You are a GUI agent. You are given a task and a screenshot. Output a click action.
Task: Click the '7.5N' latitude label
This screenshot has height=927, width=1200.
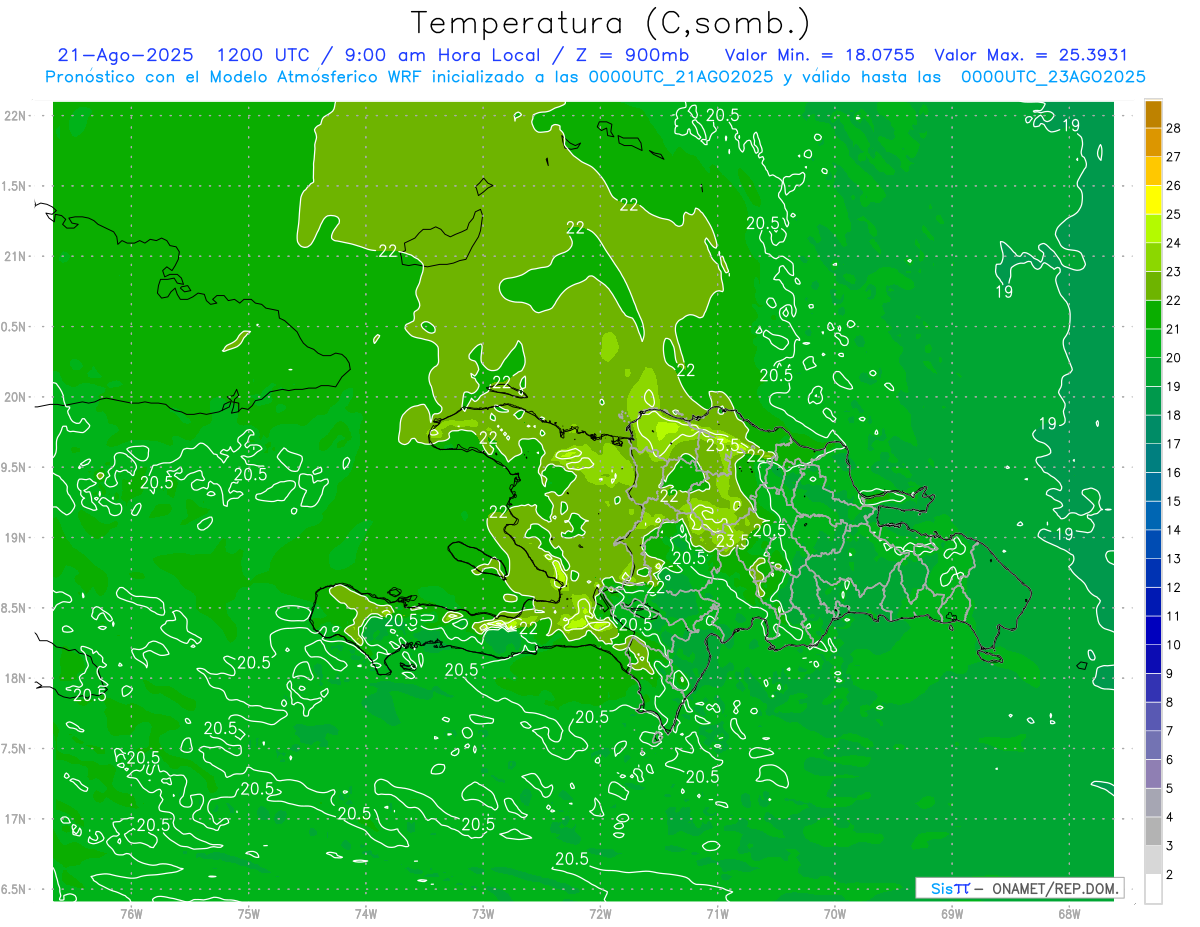point(15,749)
